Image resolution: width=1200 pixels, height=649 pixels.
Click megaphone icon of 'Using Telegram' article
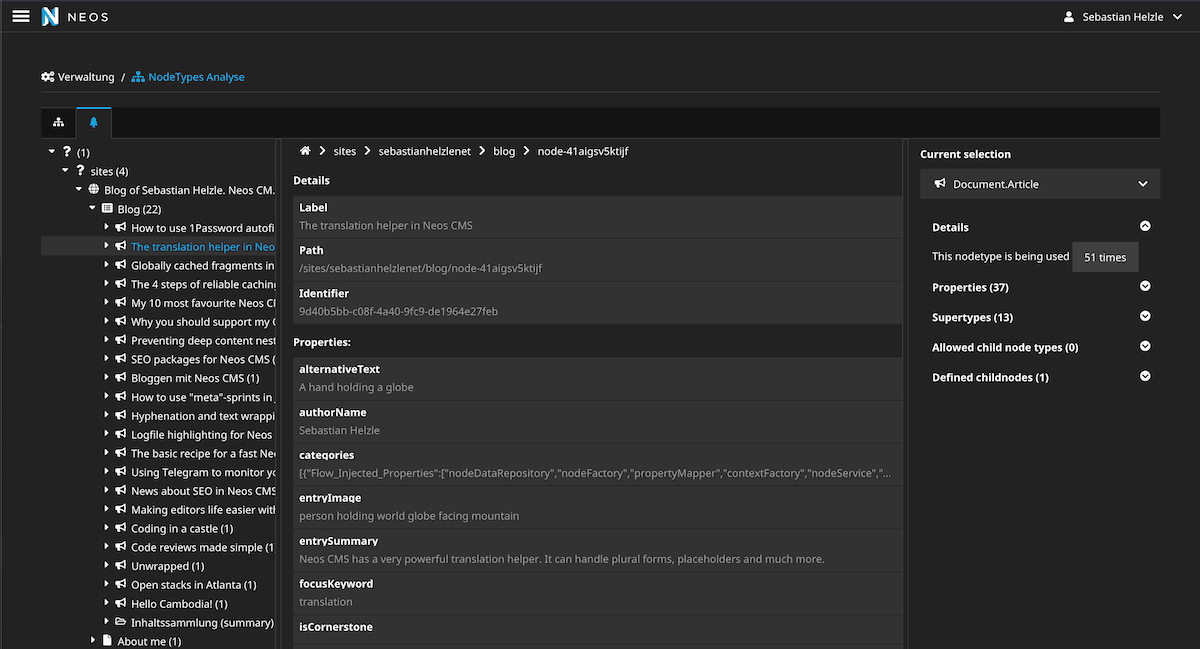click(x=120, y=472)
